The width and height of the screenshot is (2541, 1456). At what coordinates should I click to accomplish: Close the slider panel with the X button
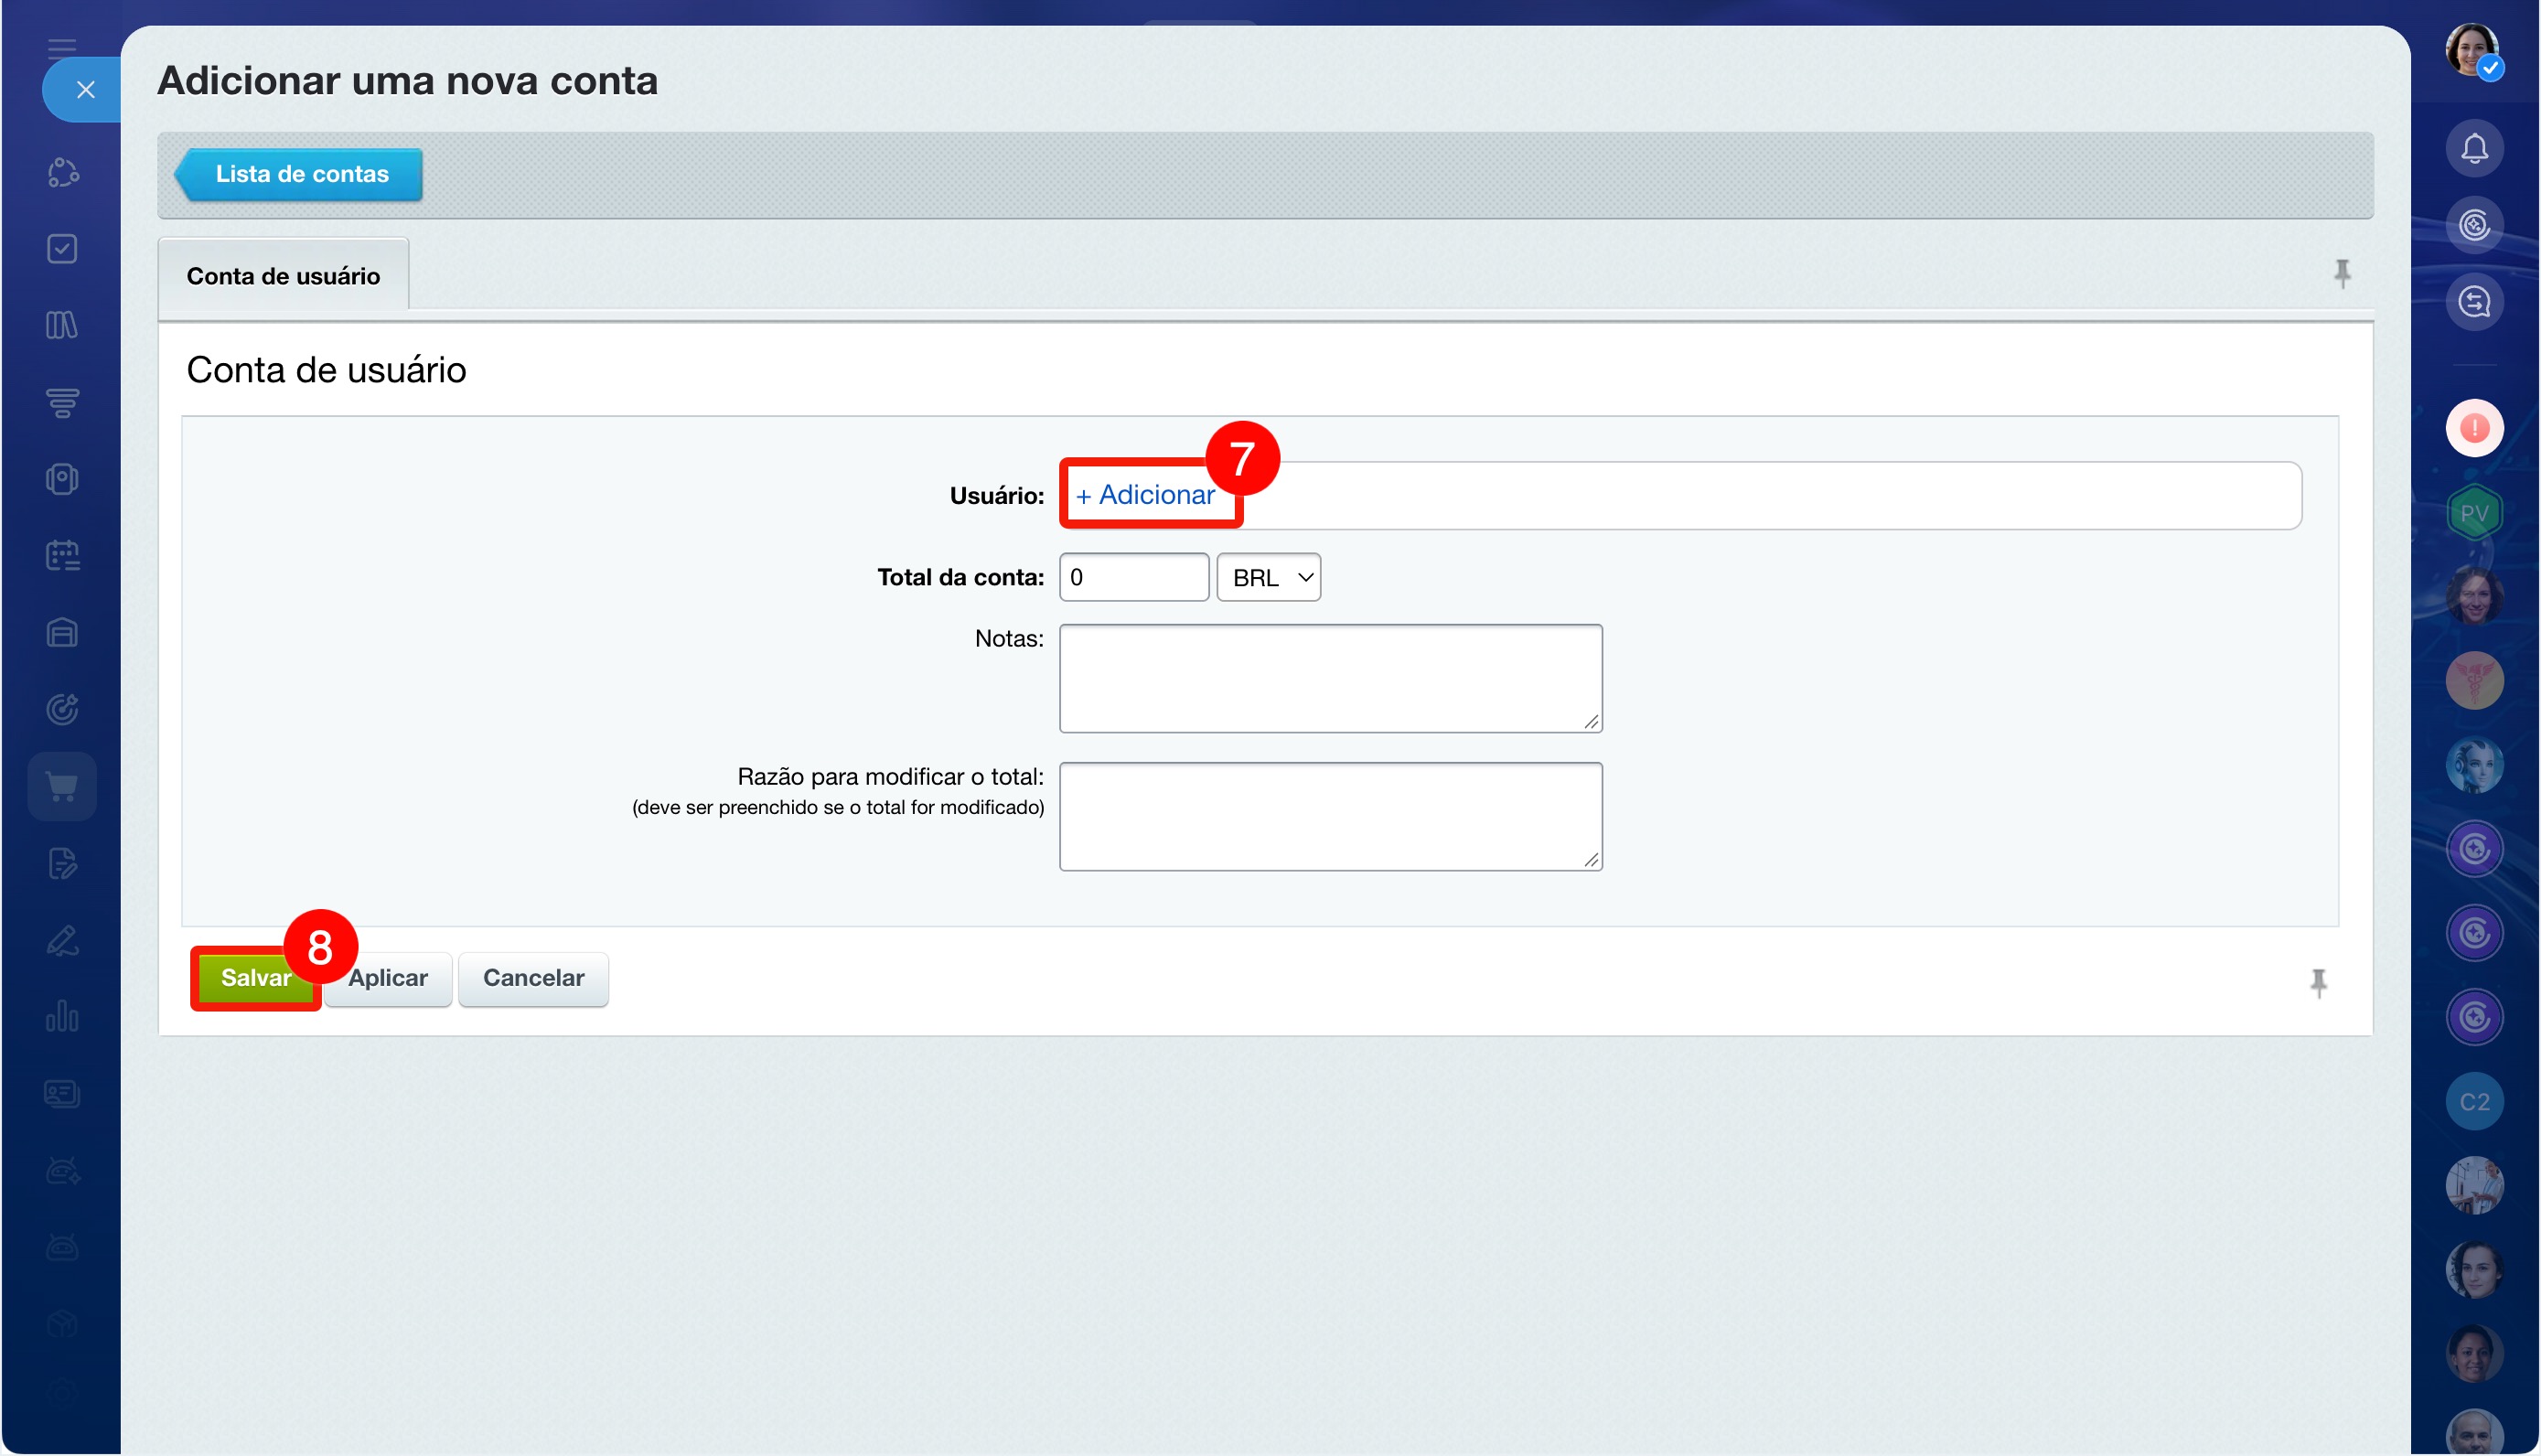point(84,90)
